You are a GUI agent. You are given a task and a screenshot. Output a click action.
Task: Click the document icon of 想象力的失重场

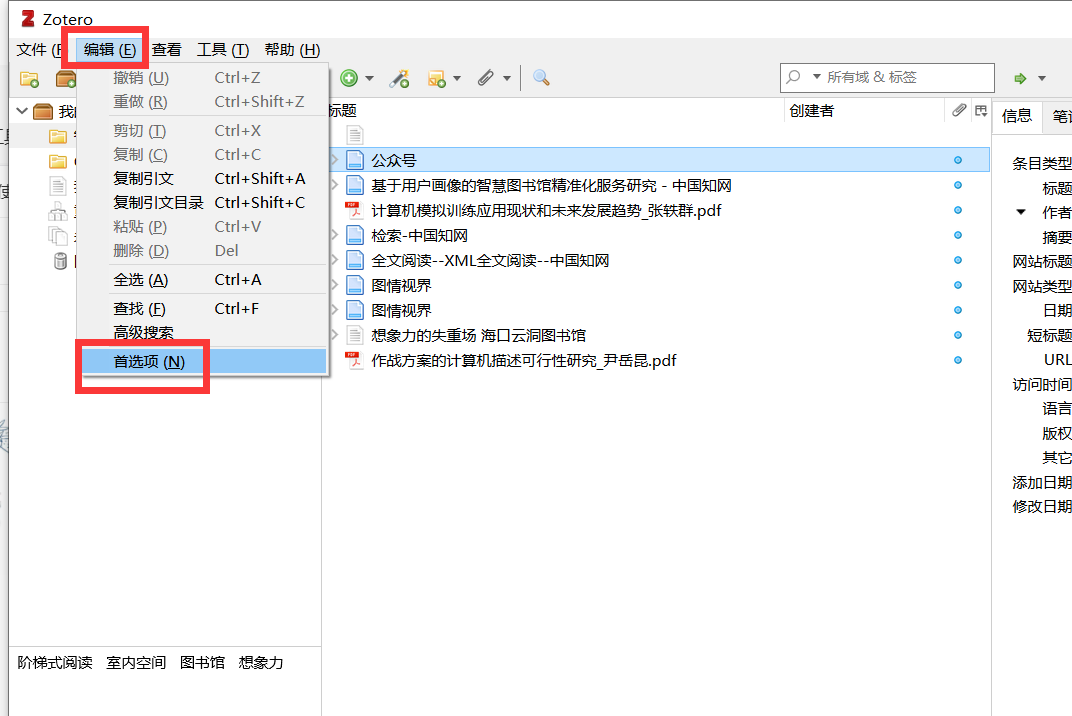[x=354, y=335]
